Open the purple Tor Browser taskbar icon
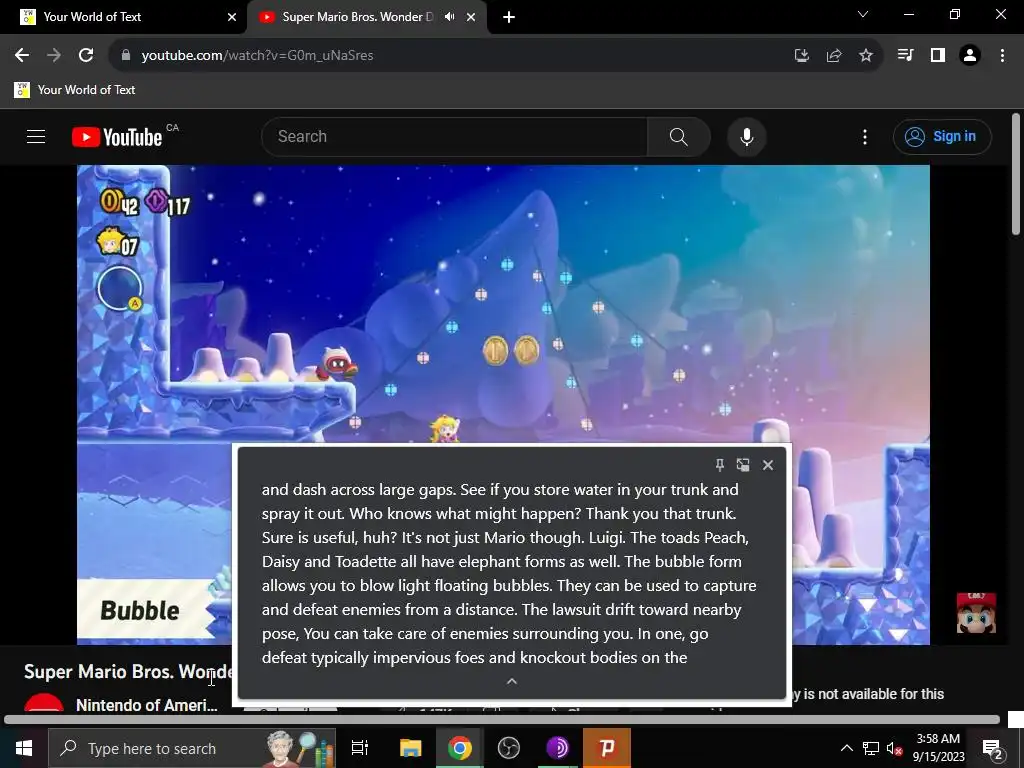1024x768 pixels. point(558,748)
